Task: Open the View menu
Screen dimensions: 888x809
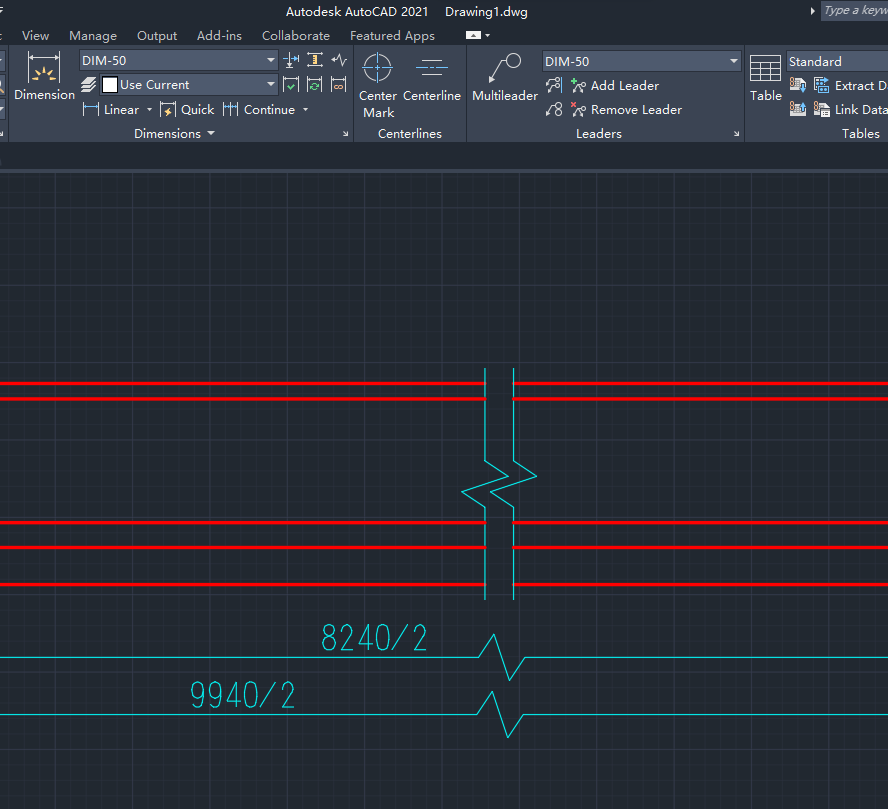Action: click(x=36, y=35)
